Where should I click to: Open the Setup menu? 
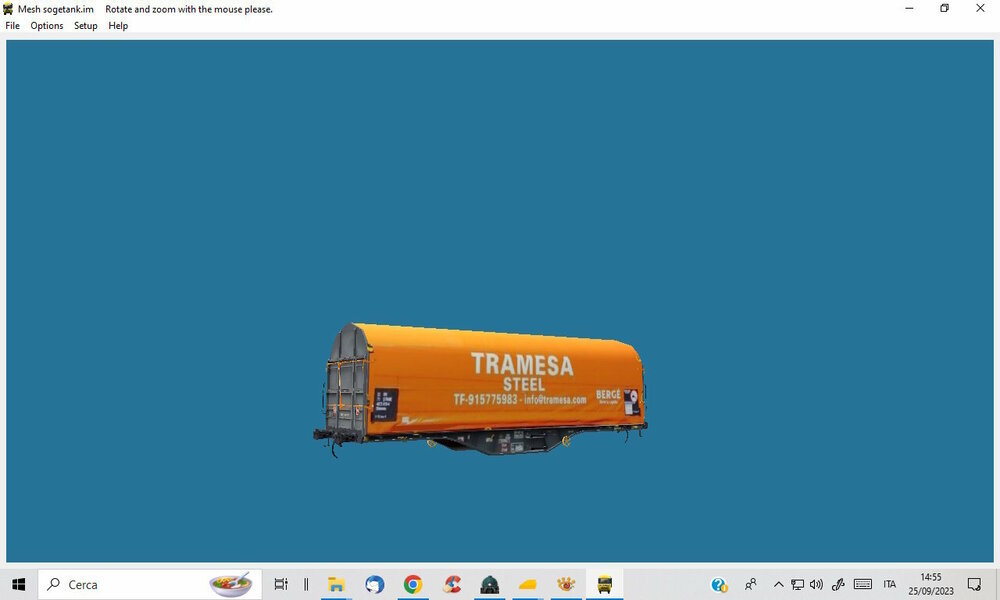(x=85, y=26)
